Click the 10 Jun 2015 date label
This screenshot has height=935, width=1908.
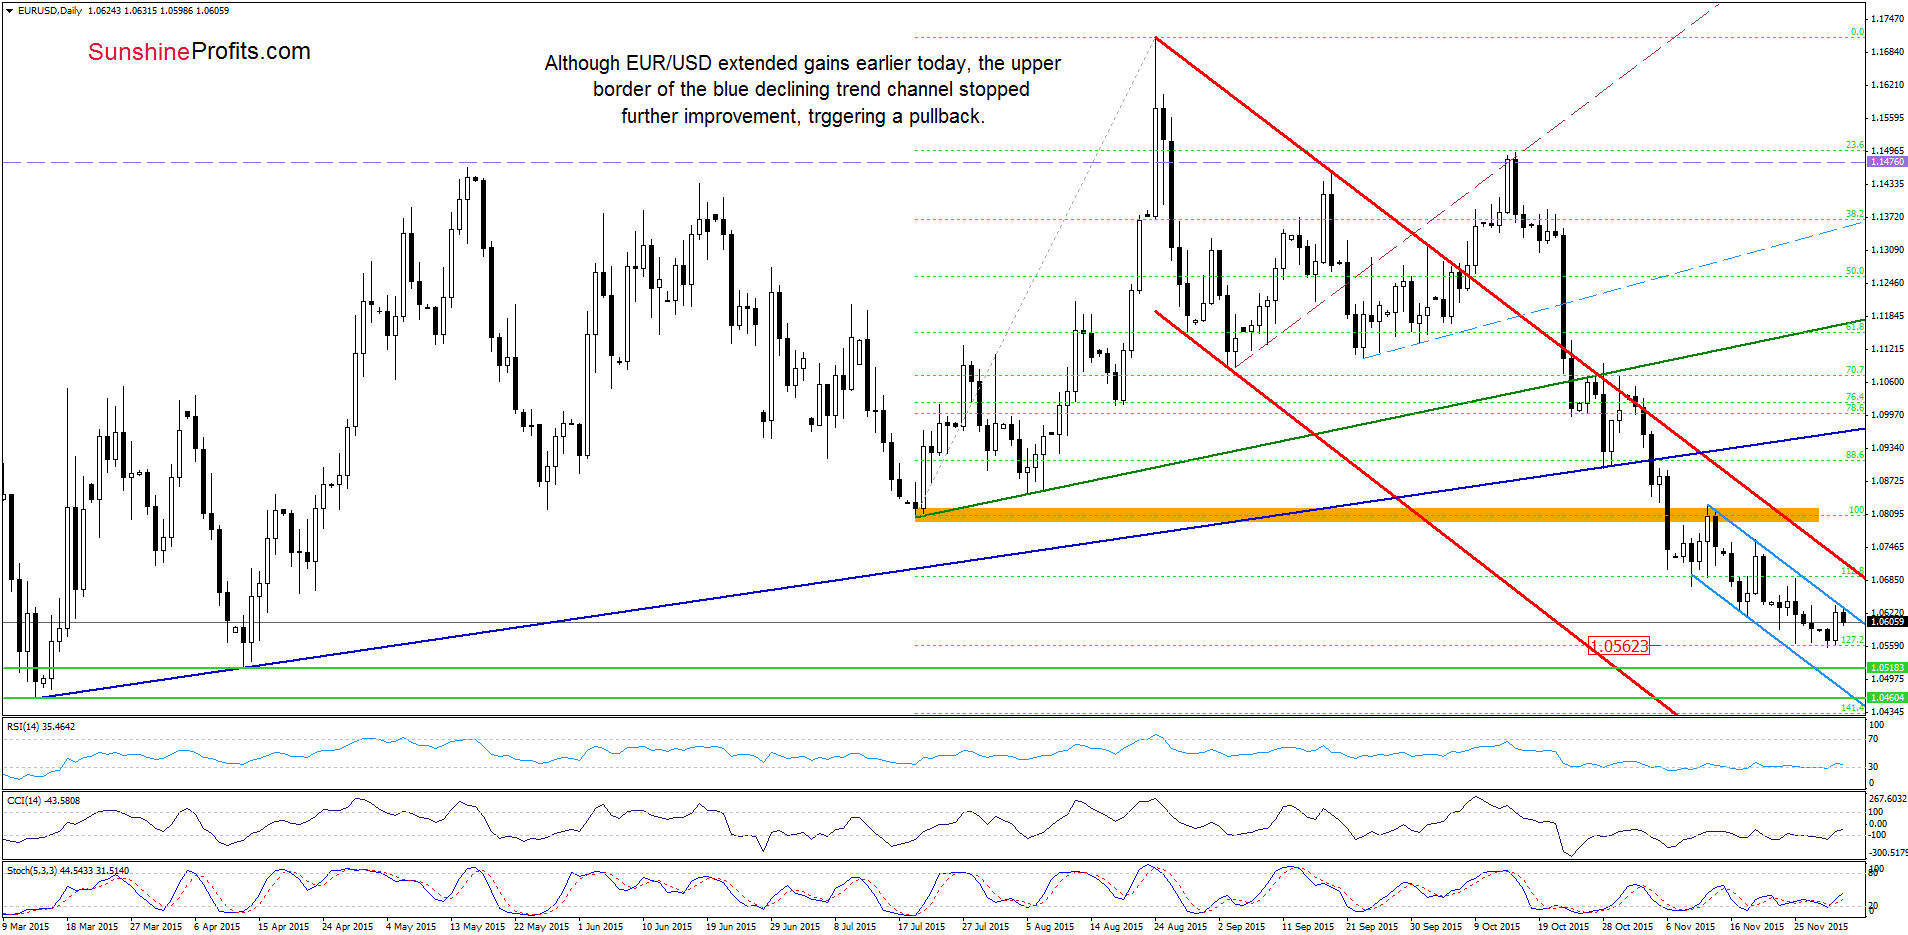667,927
